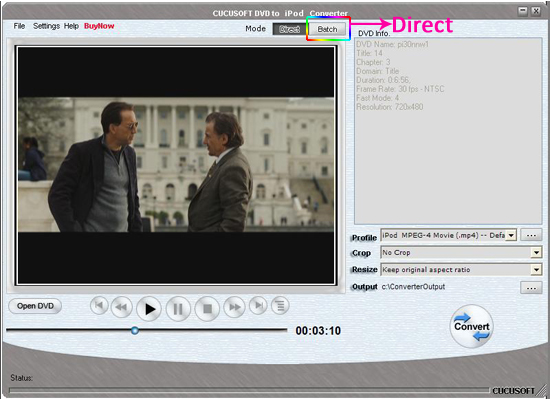Jump to previous chapter
This screenshot has width=550, height=399.
[99, 305]
